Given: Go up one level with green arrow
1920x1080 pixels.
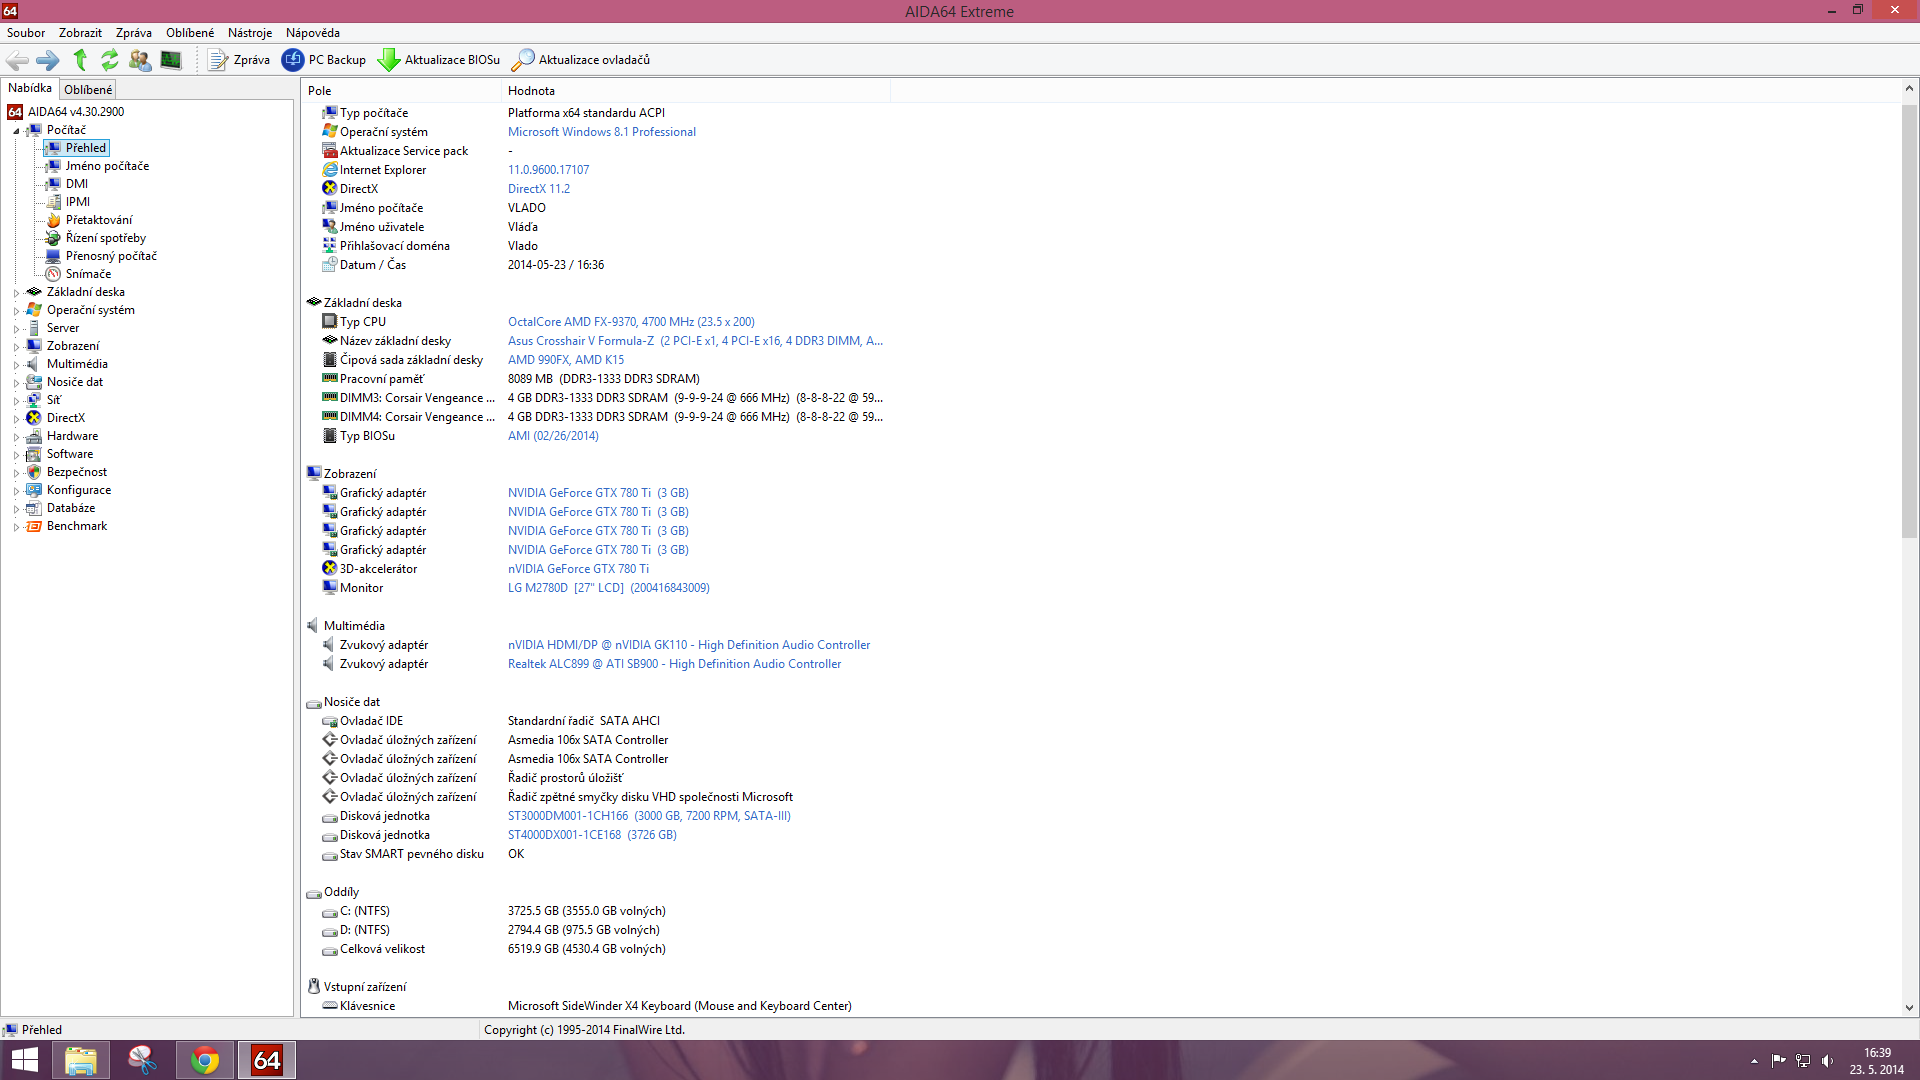Looking at the screenshot, I should (80, 60).
